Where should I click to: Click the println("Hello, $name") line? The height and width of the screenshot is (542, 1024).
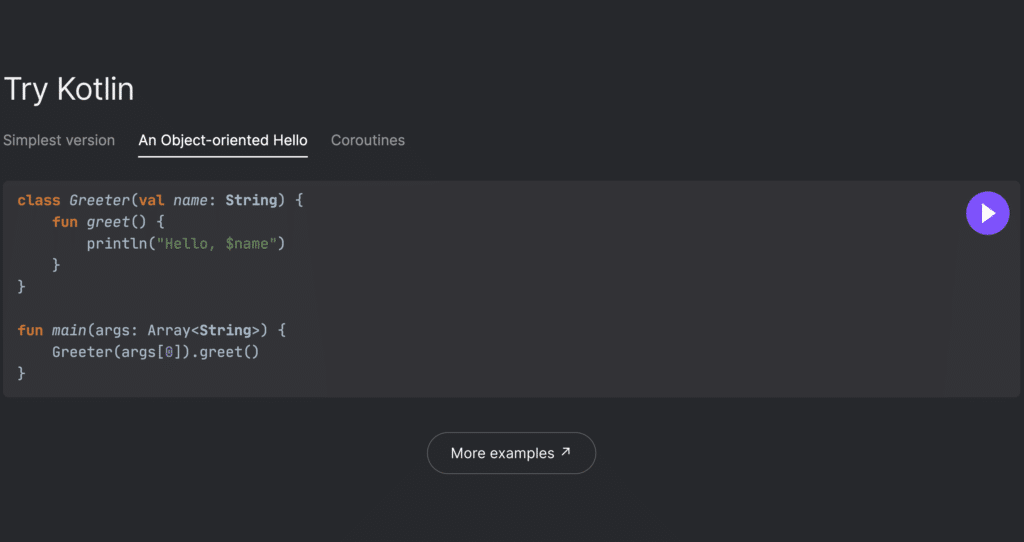186,244
